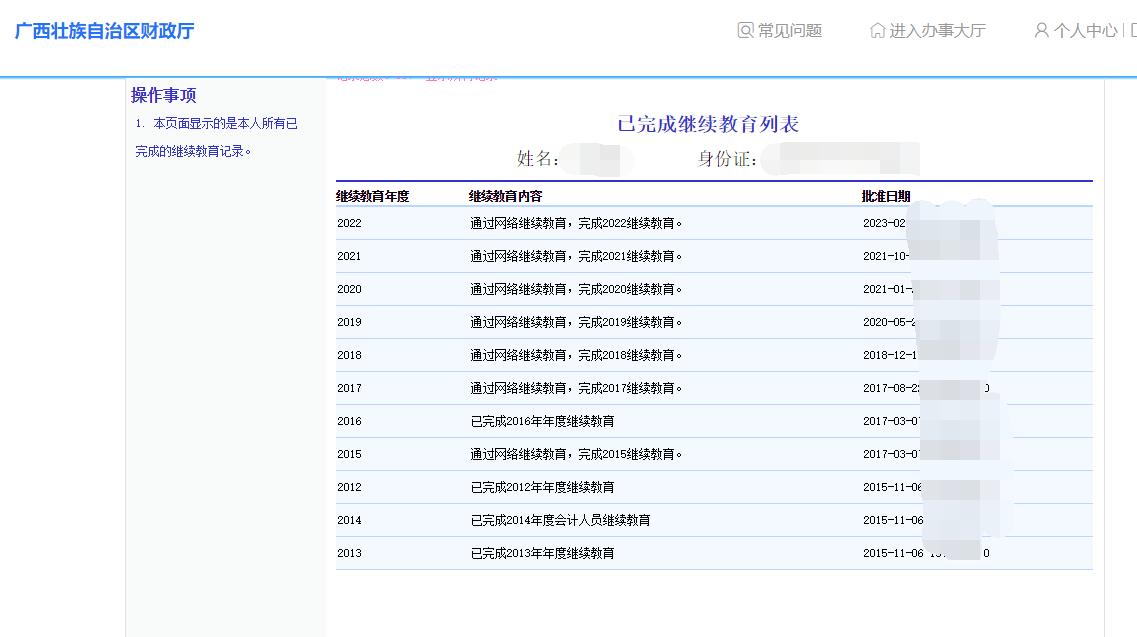Click the 已完成继续教育列表 page title
Image resolution: width=1137 pixels, height=637 pixels.
[708, 125]
